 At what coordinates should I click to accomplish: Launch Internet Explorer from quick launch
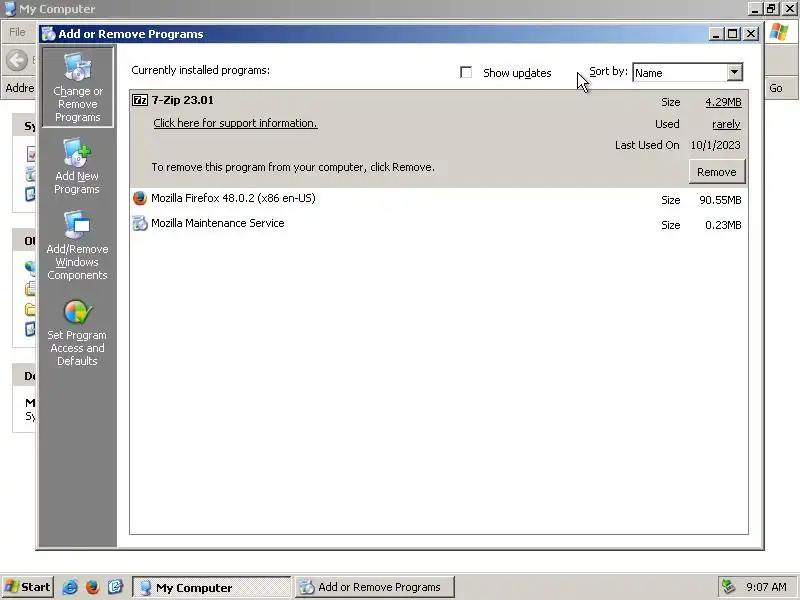pos(70,587)
